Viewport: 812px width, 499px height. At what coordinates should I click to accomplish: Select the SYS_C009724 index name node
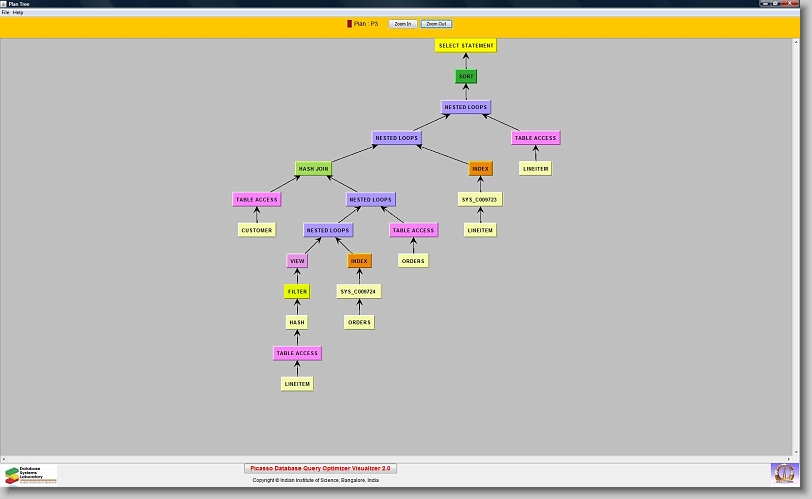[x=358, y=292]
